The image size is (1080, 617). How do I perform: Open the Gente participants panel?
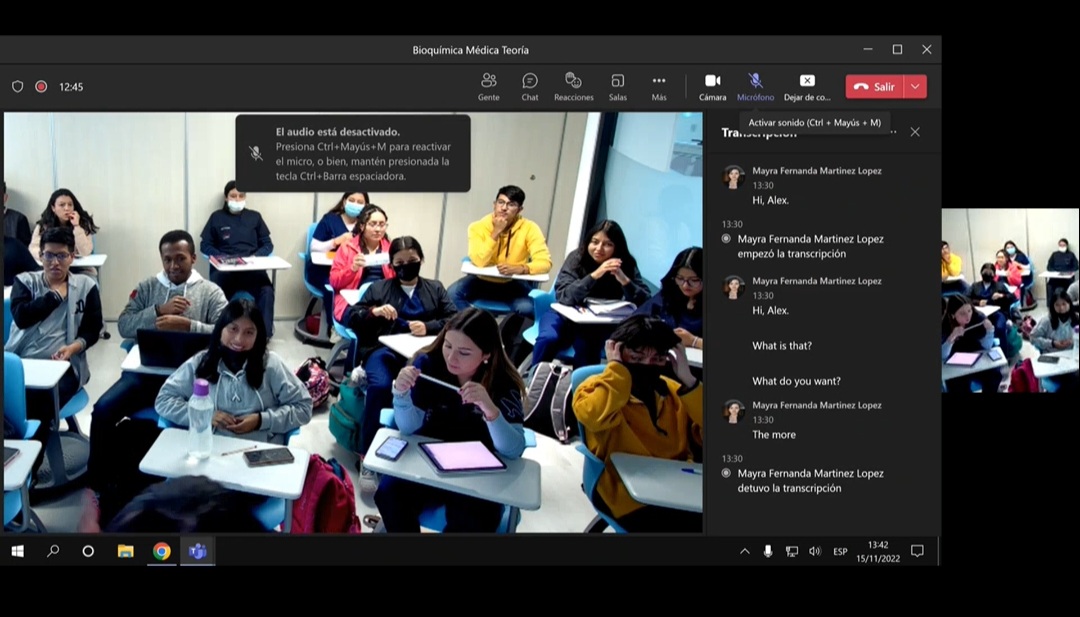(x=488, y=86)
